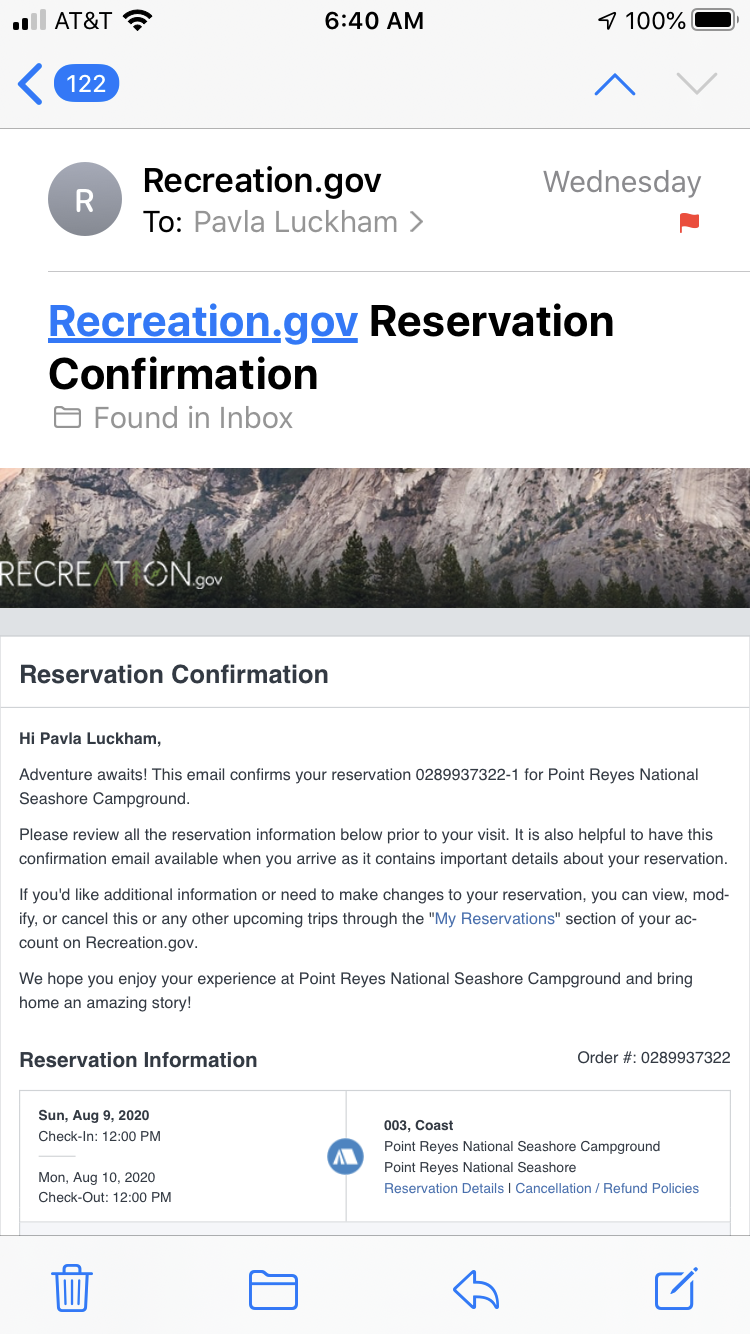Image resolution: width=750 pixels, height=1334 pixels.
Task: Tap the sender avatar circle R
Action: click(85, 200)
